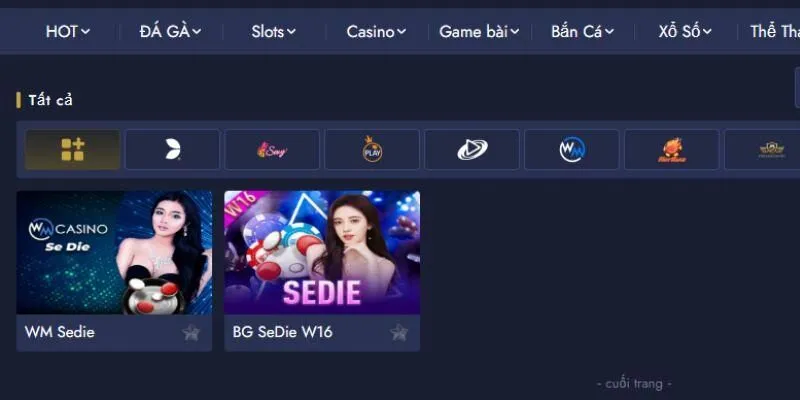The image size is (800, 400).
Task: Open the Xổ Số category
Action: [x=685, y=32]
